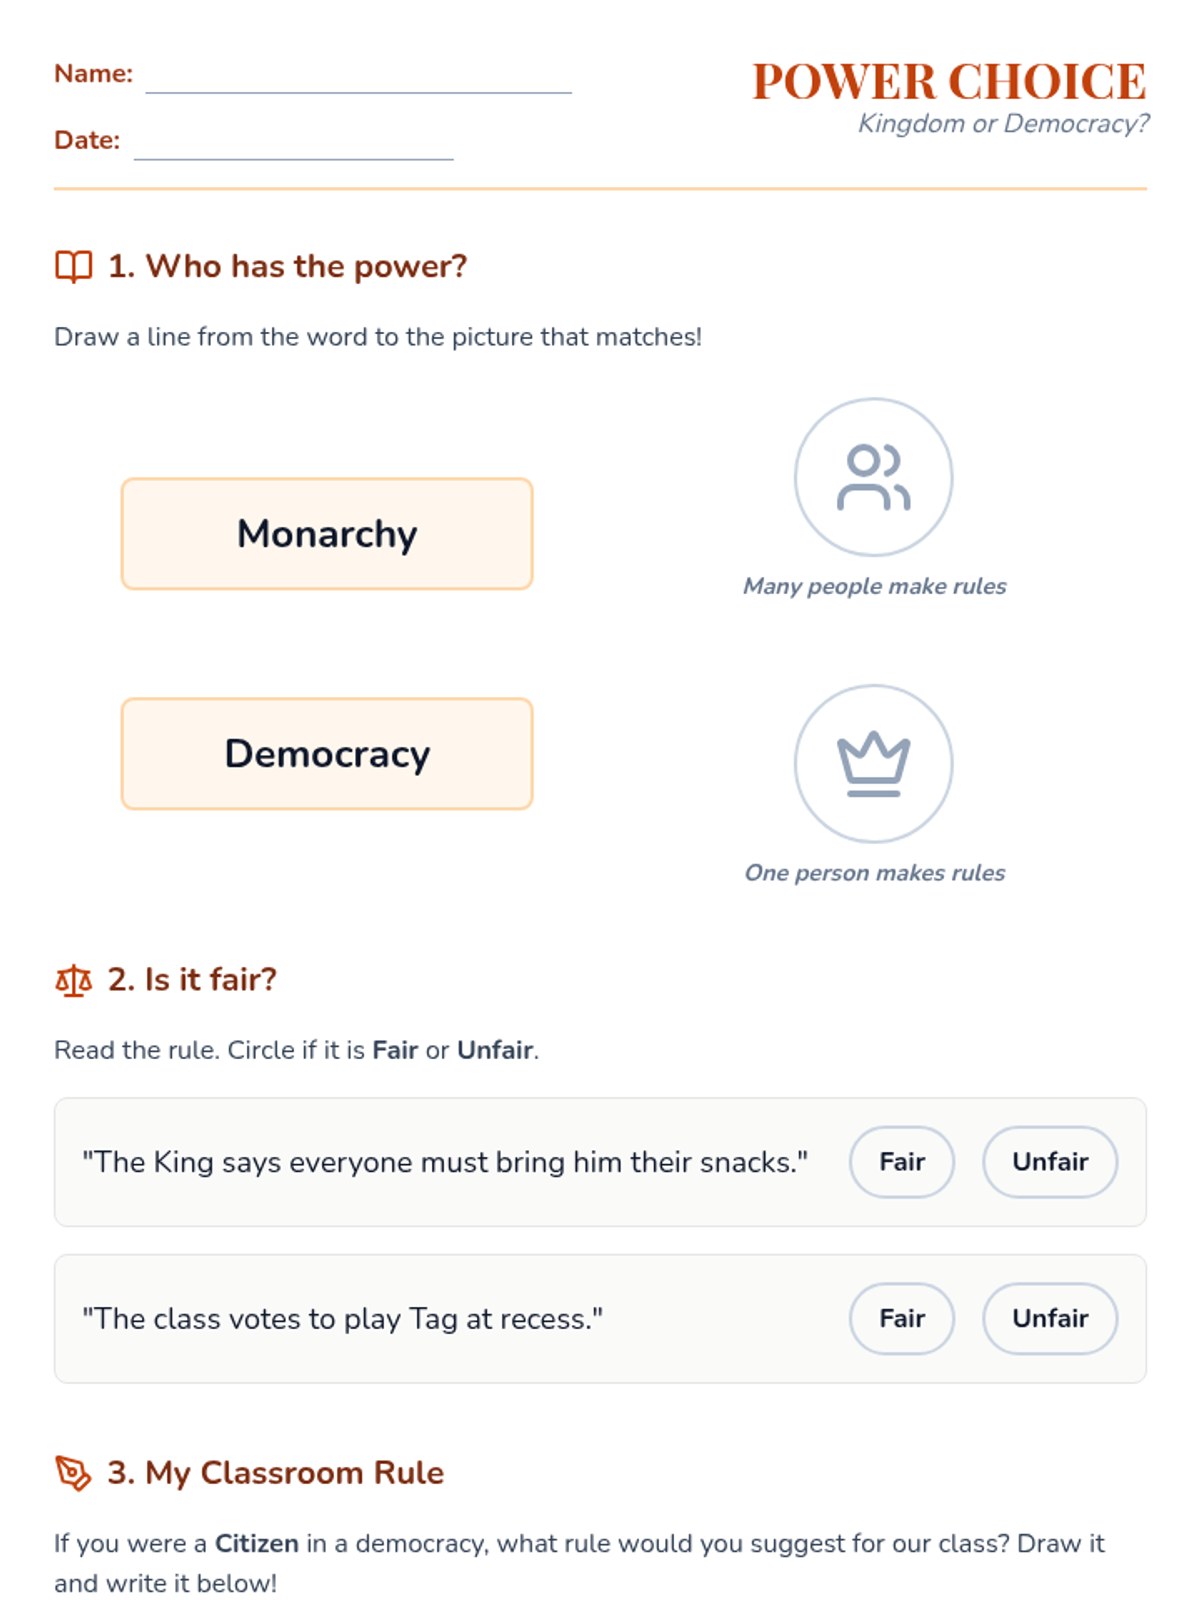This screenshot has height=1600, width=1200.
Task: Click the Monarchy word box
Action: click(x=327, y=534)
